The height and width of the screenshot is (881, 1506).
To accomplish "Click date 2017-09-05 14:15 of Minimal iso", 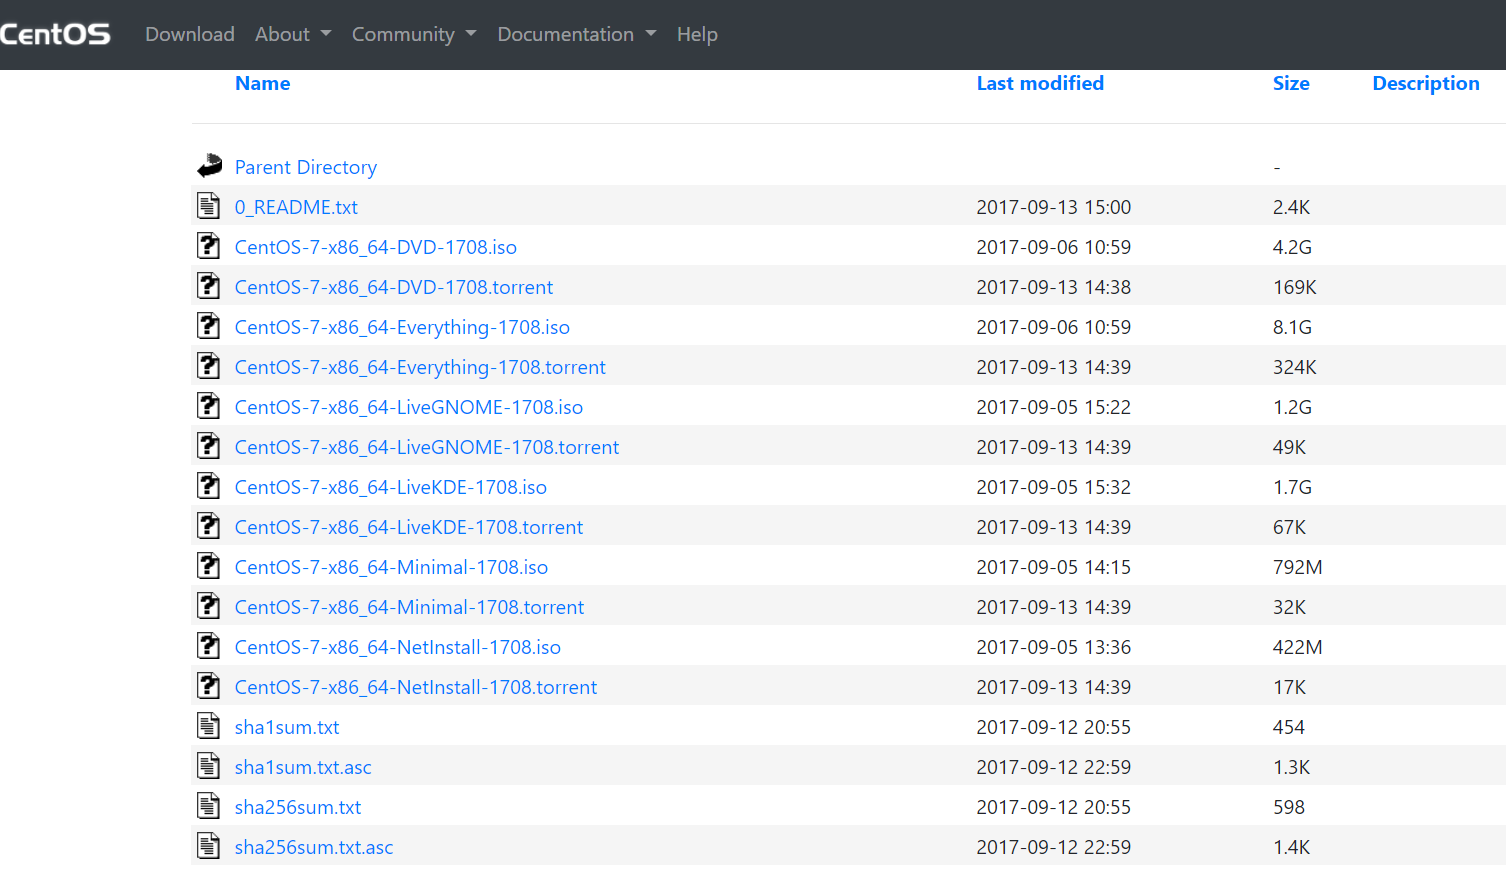I will (x=1054, y=567).
